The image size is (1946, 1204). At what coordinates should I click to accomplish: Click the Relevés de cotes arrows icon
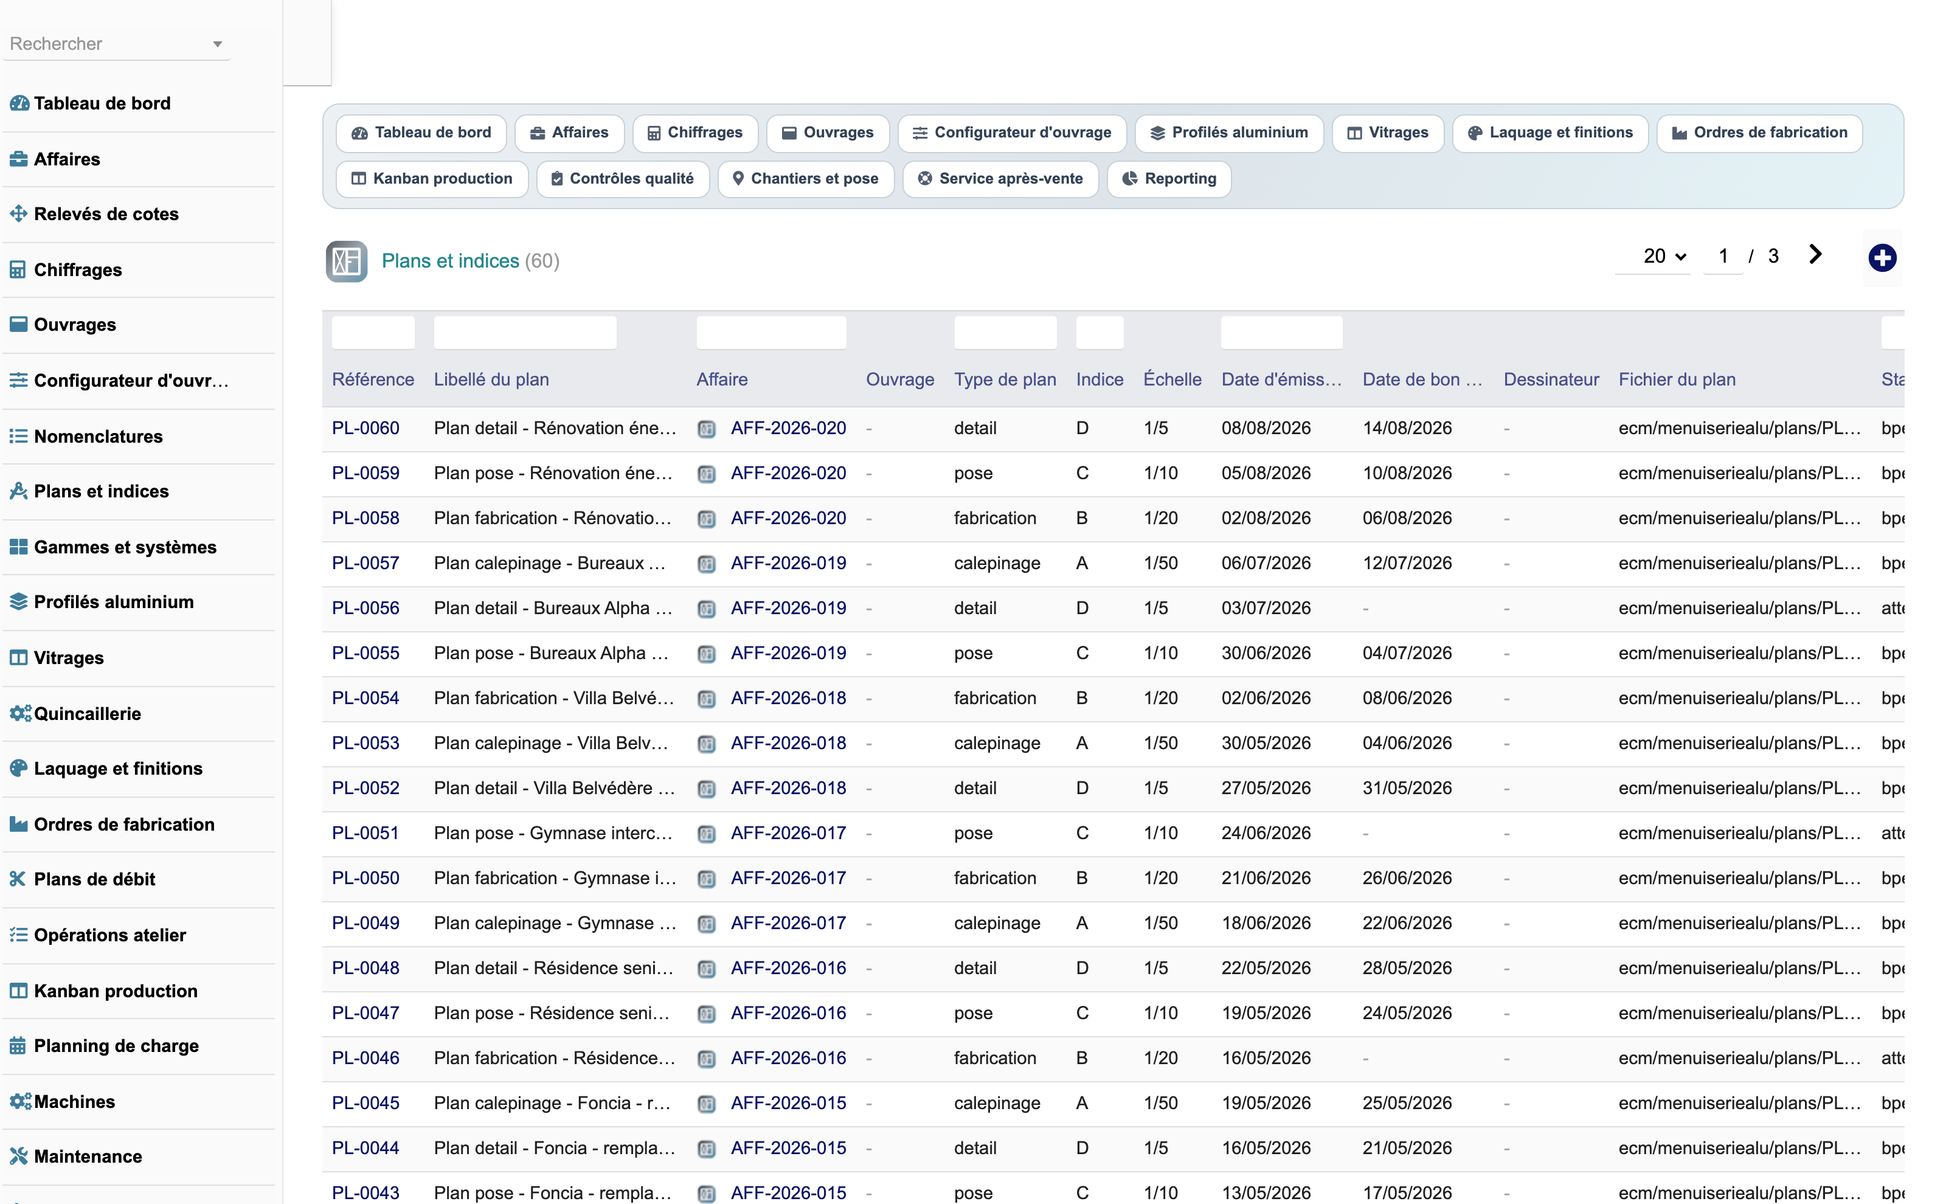[x=19, y=214]
